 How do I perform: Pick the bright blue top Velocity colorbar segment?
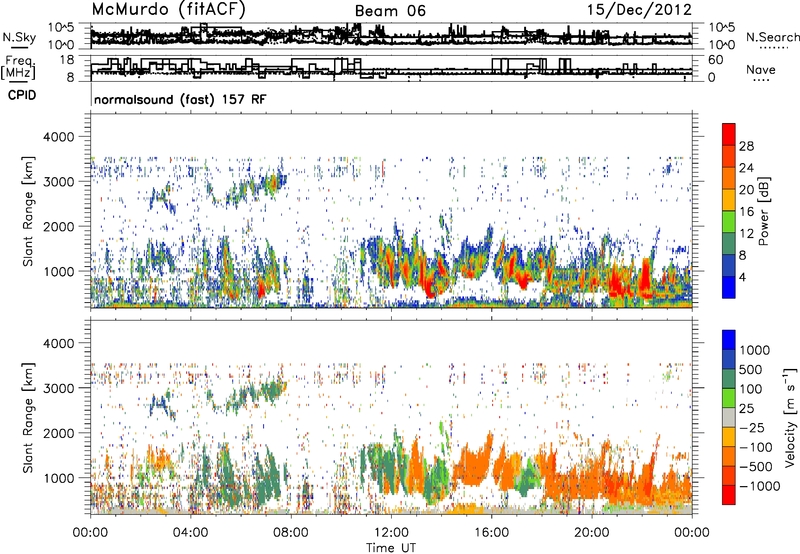[729, 340]
